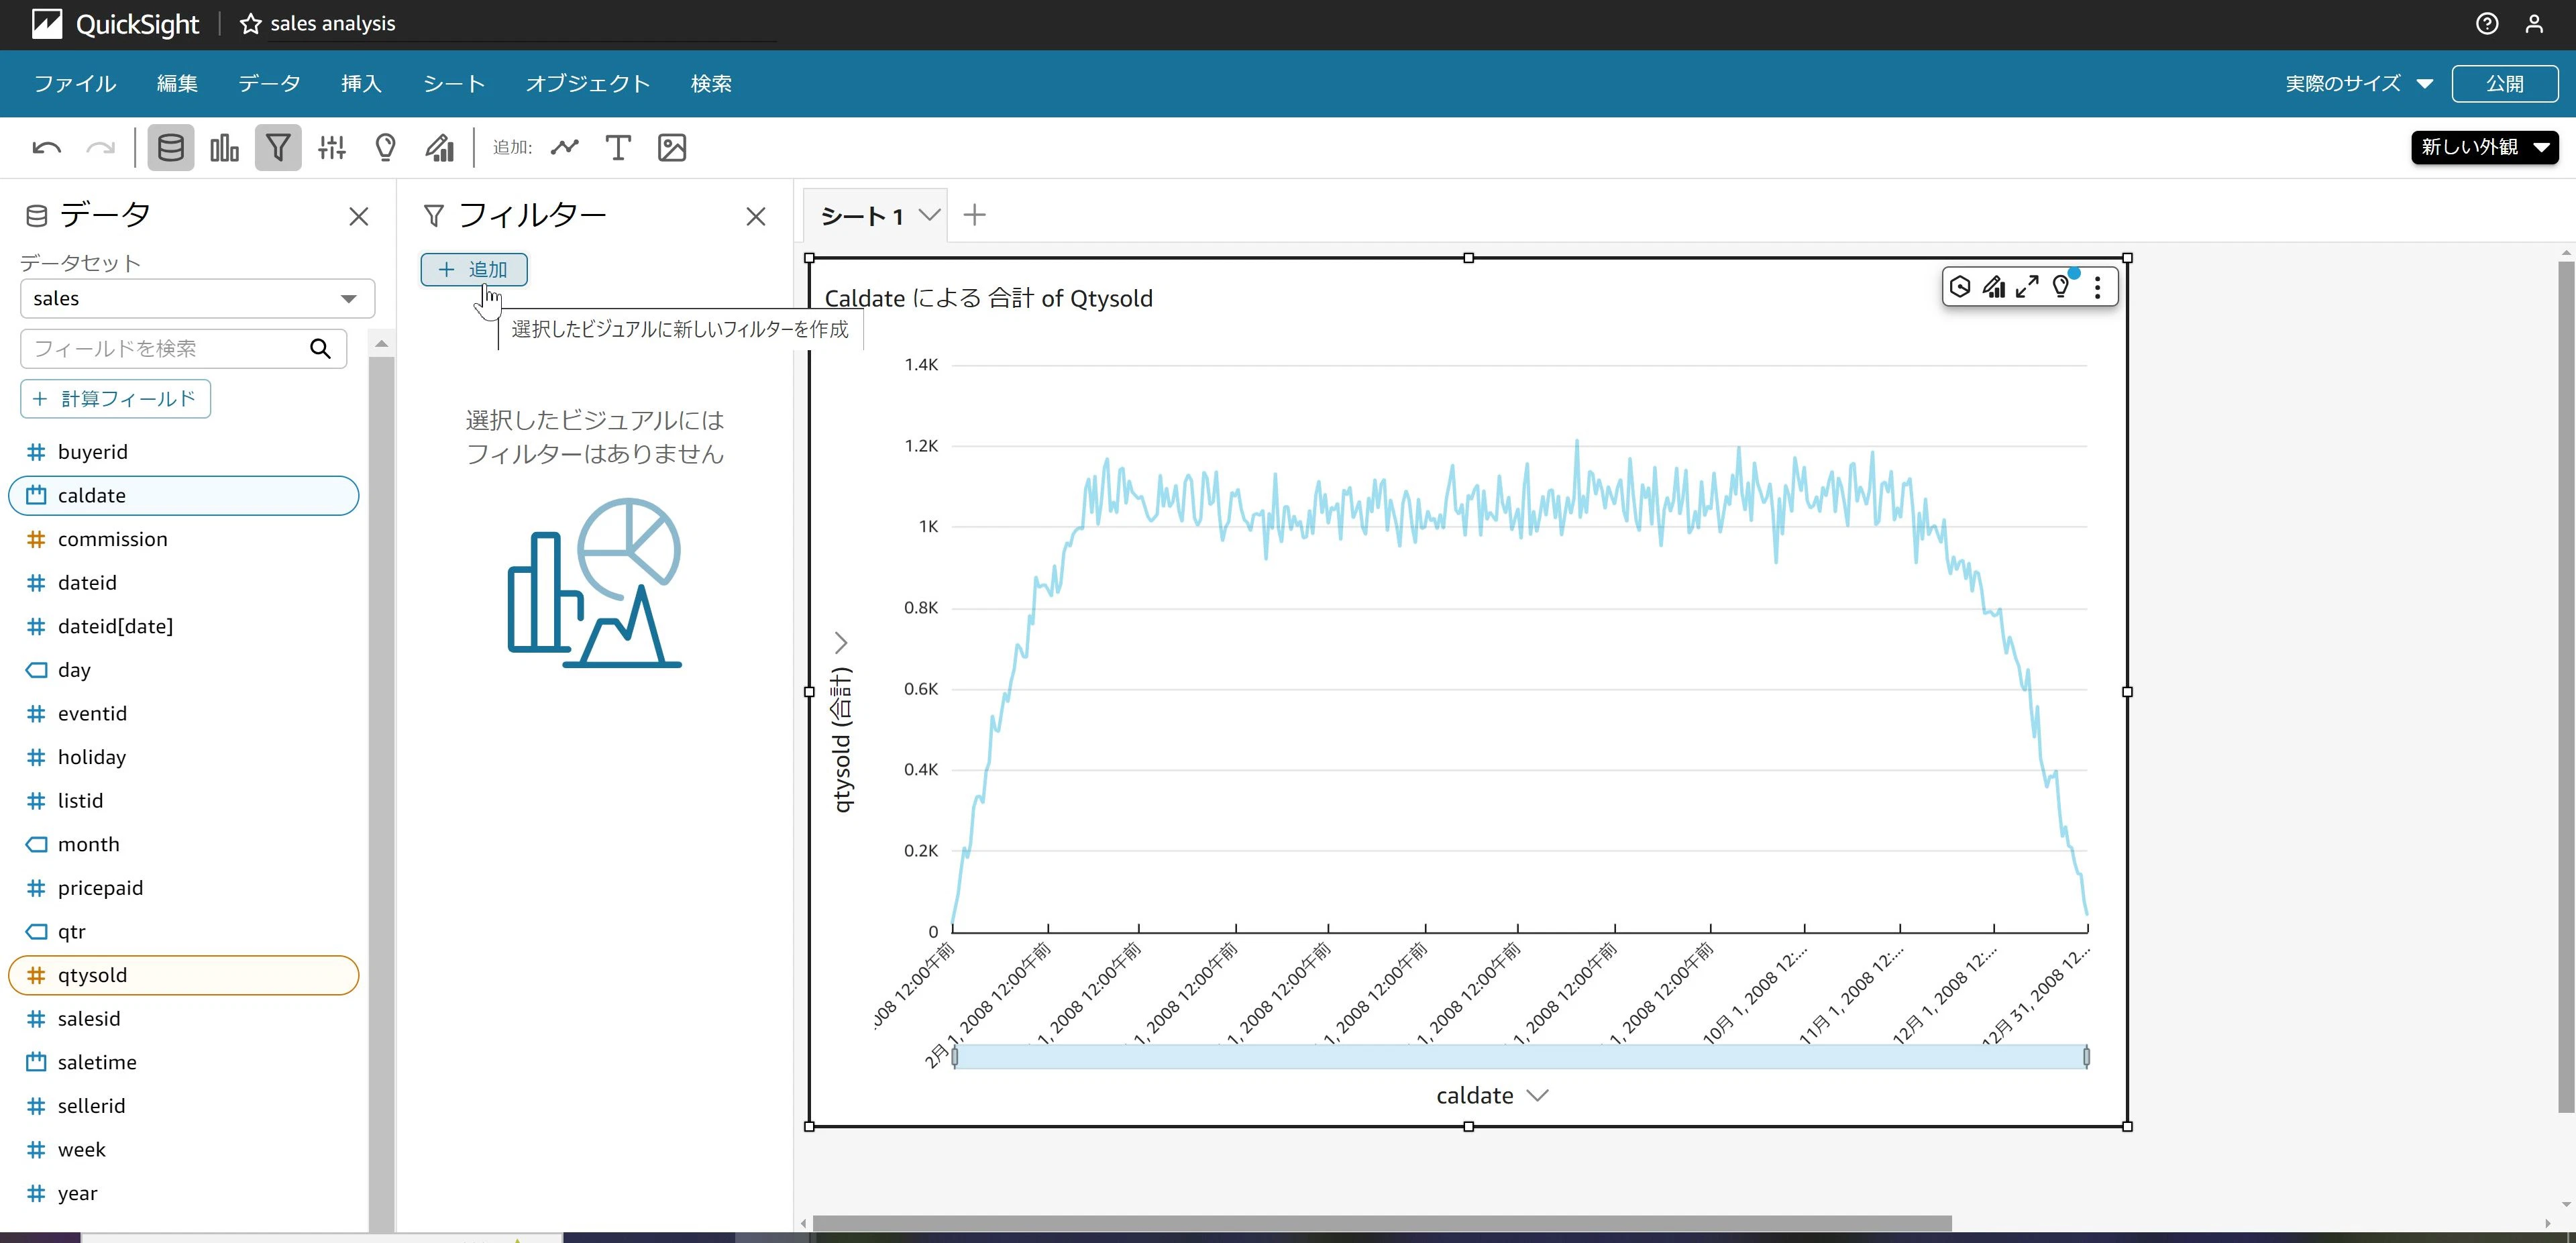
Task: Add a text box with T icon
Action: (x=618, y=148)
